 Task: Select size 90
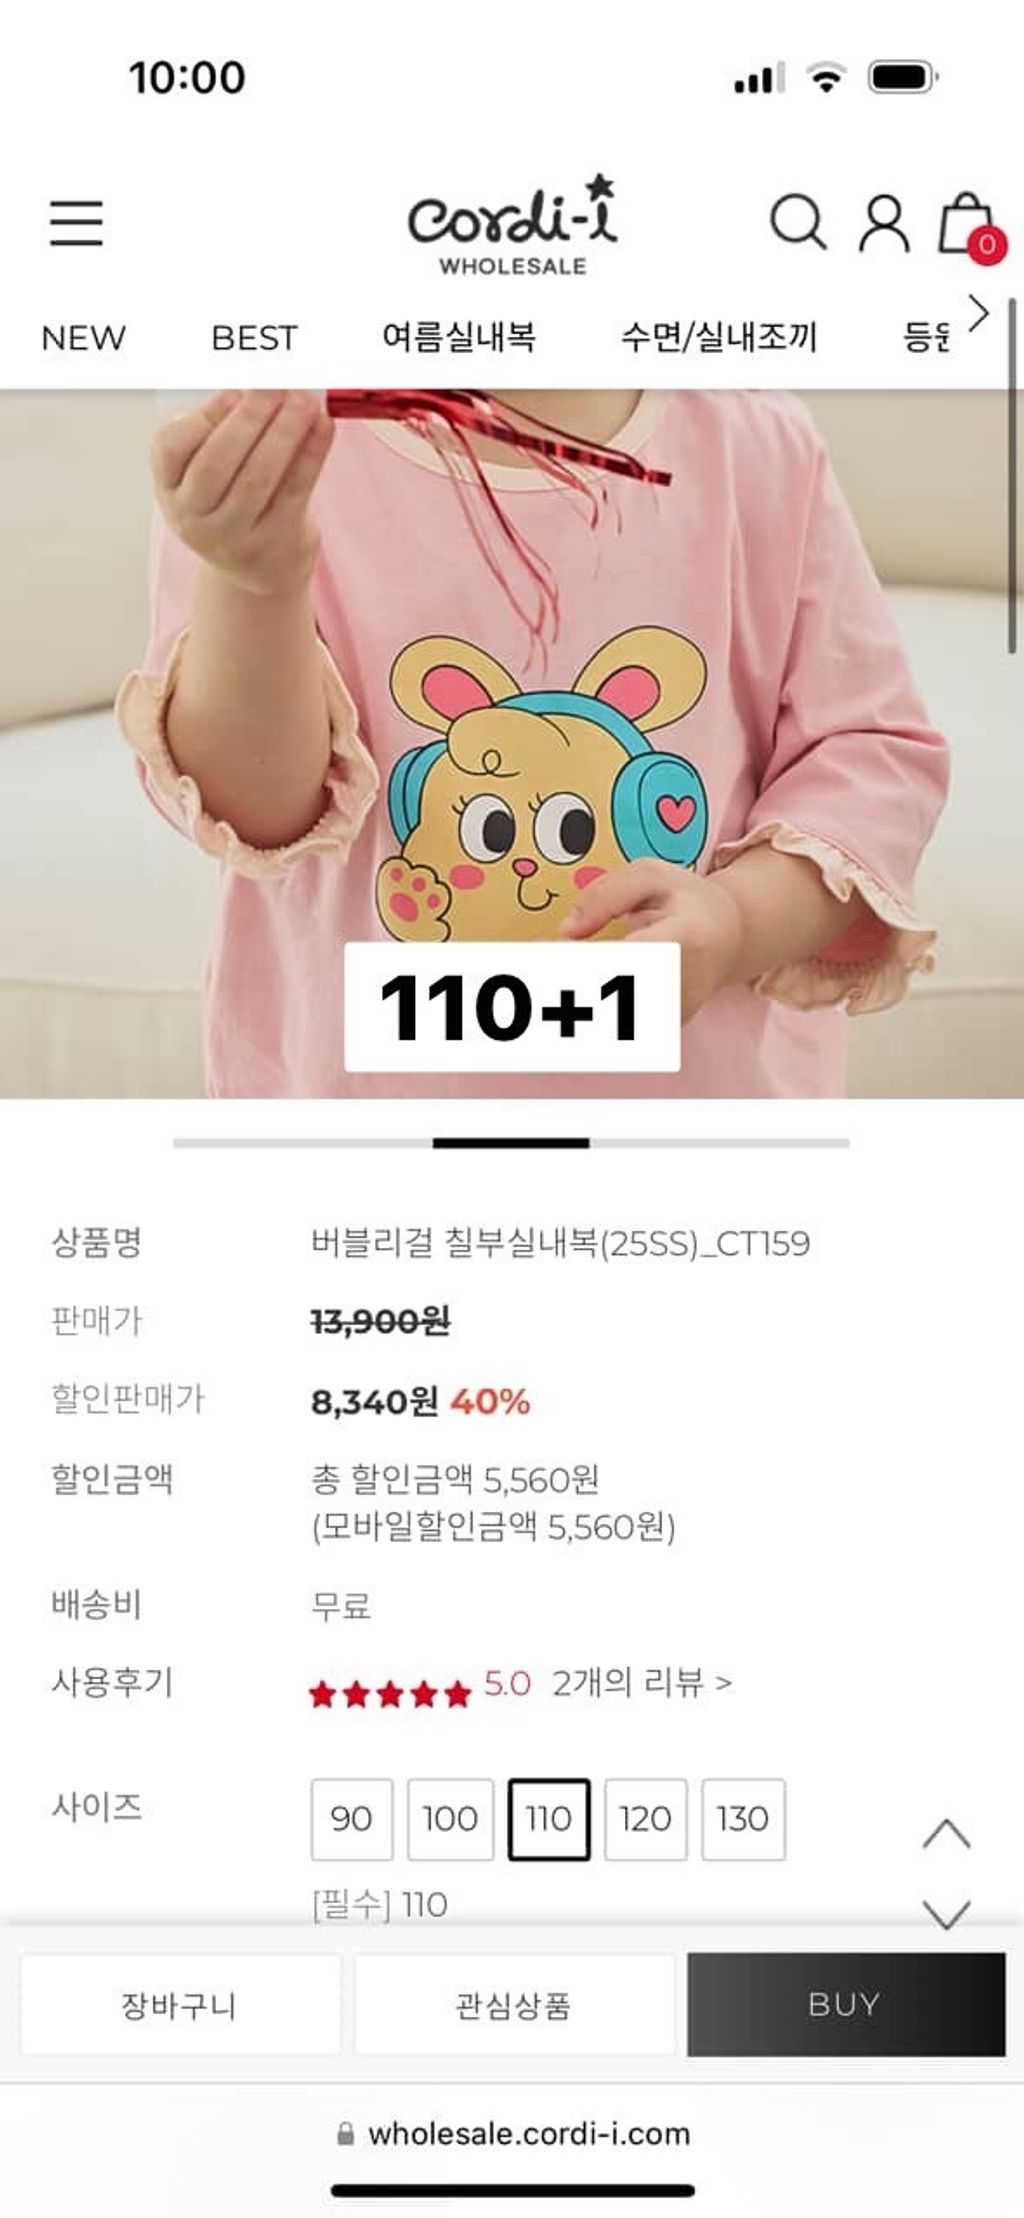[x=351, y=1819]
